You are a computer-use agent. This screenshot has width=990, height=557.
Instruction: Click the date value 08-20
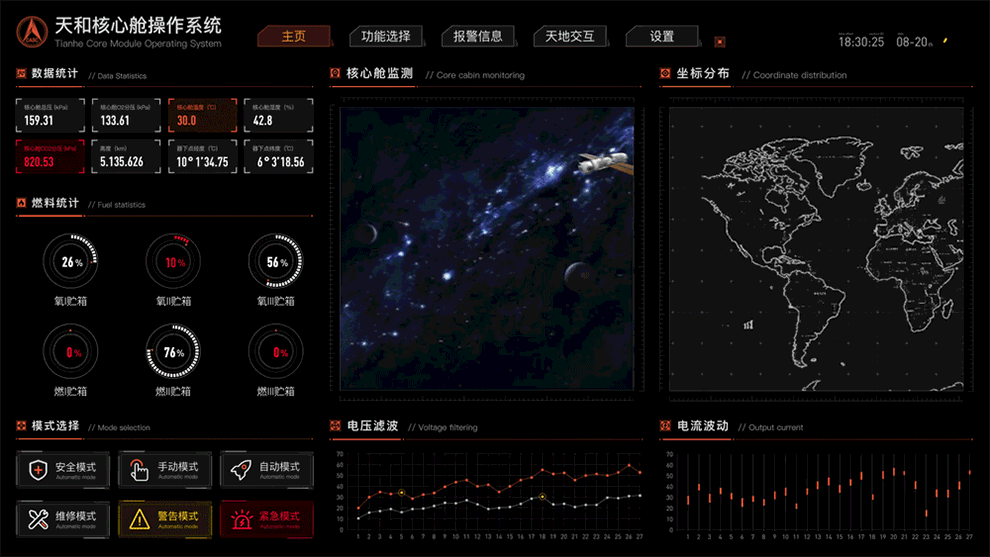click(x=912, y=42)
